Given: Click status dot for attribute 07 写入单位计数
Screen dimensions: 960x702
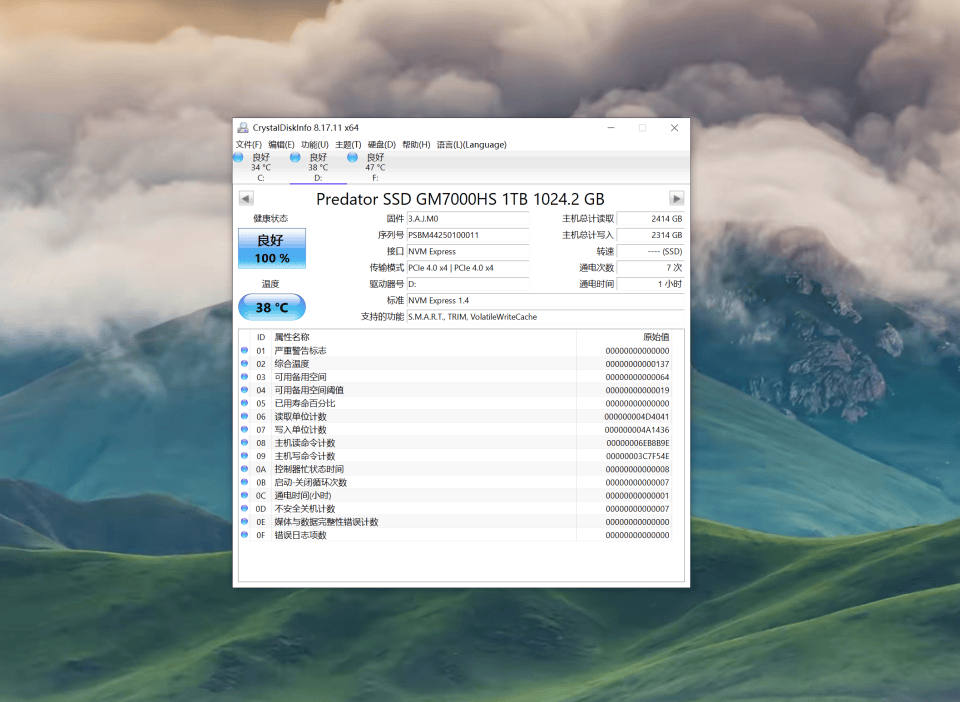Looking at the screenshot, I should click(244, 429).
